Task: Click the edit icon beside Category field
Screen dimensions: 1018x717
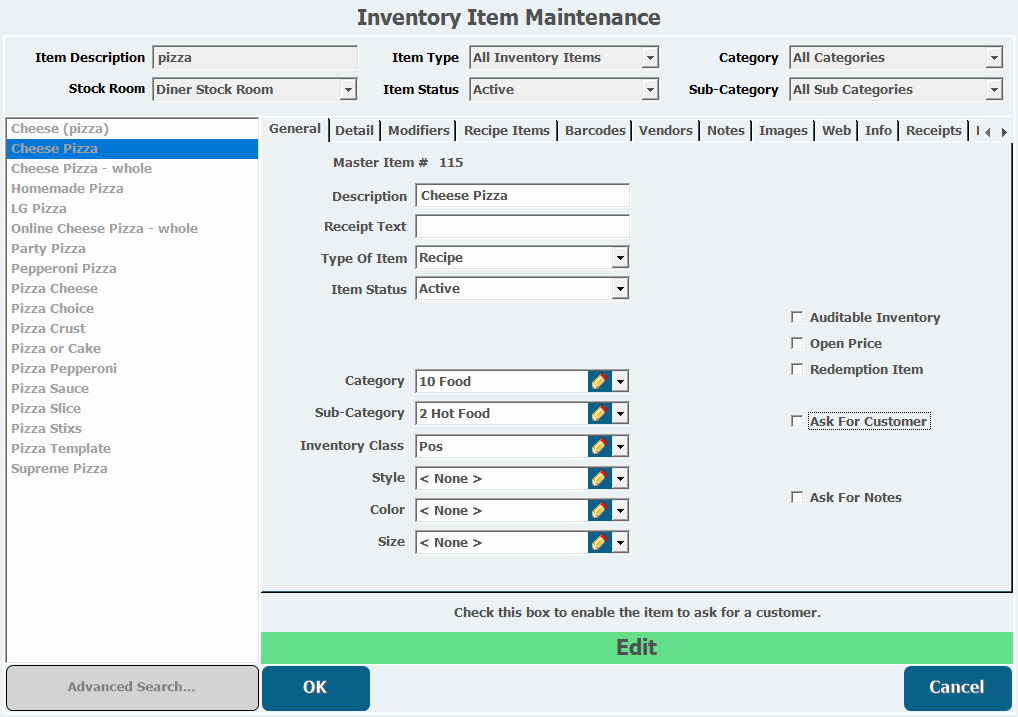Action: tap(599, 381)
